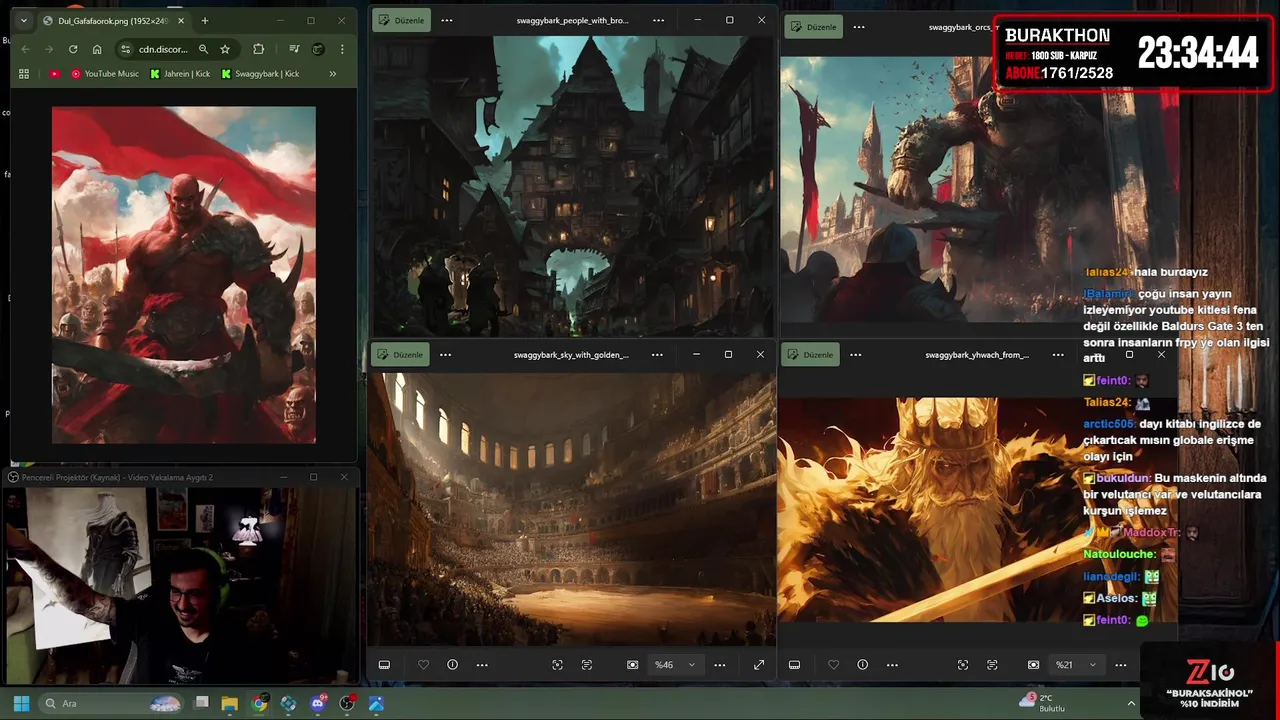Click the bukuldun username in chat

coord(1123,478)
